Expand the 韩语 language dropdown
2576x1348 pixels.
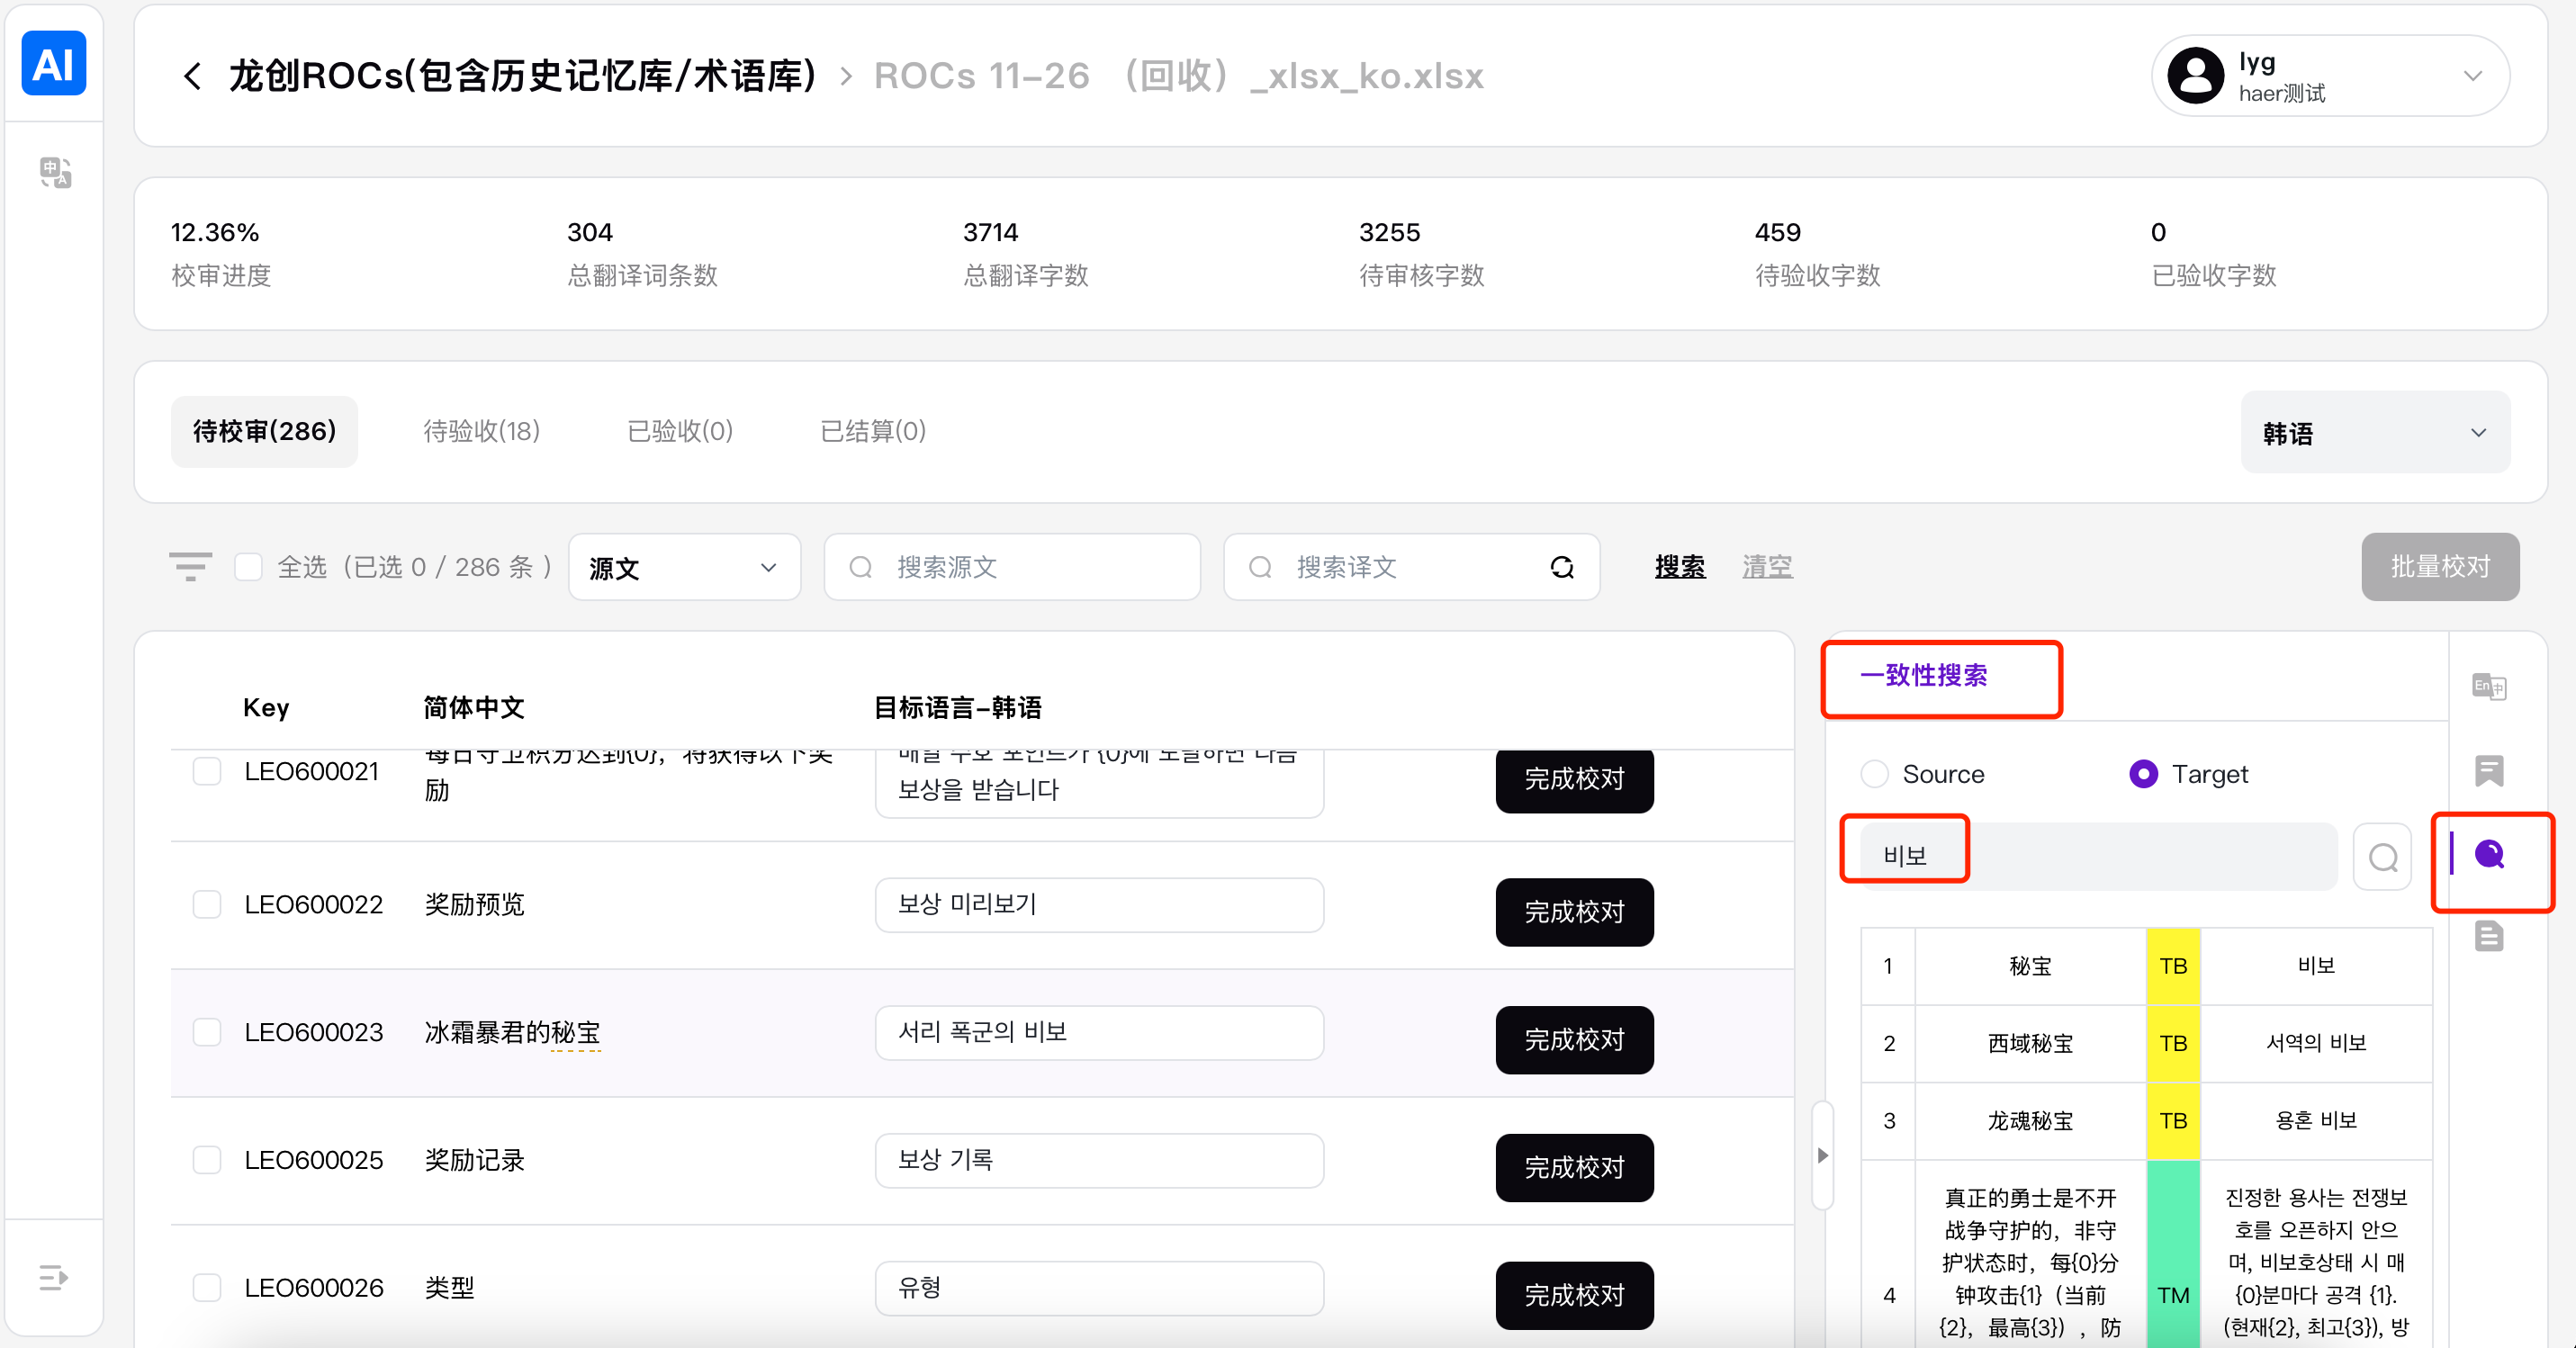[2374, 433]
